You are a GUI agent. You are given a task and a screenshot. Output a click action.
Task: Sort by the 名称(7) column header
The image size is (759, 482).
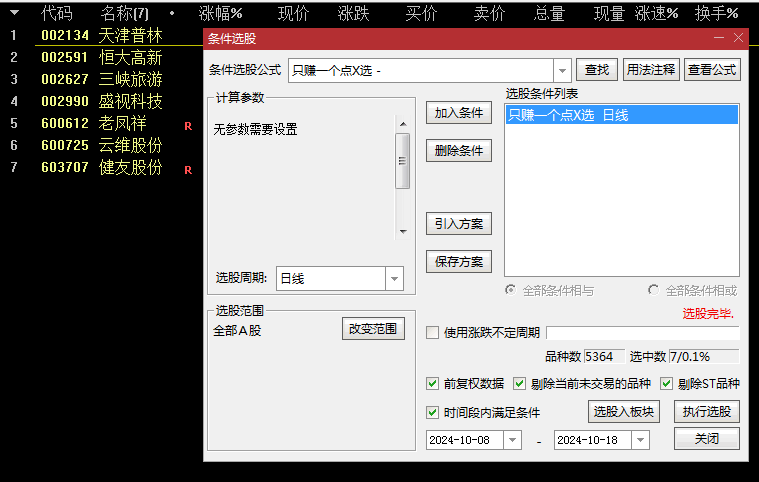[x=124, y=14]
